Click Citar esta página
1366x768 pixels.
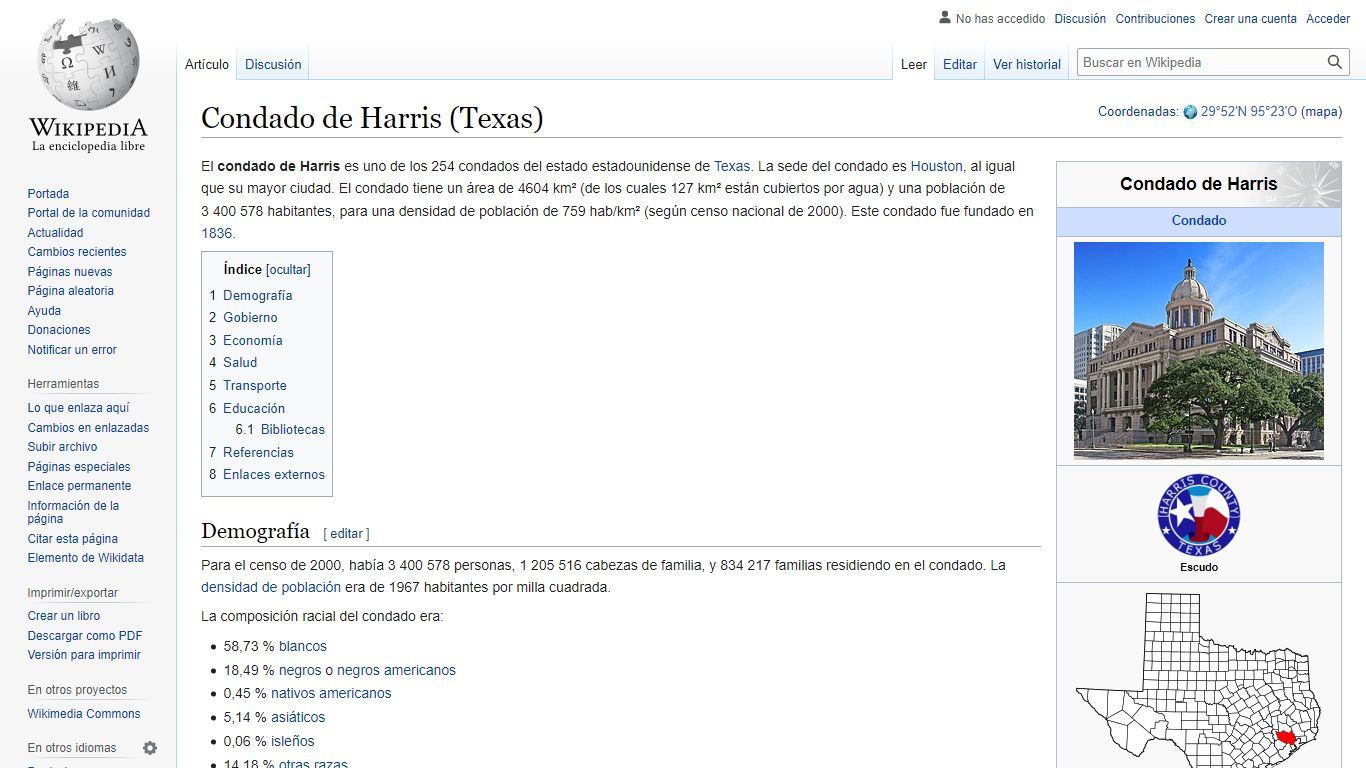click(72, 539)
